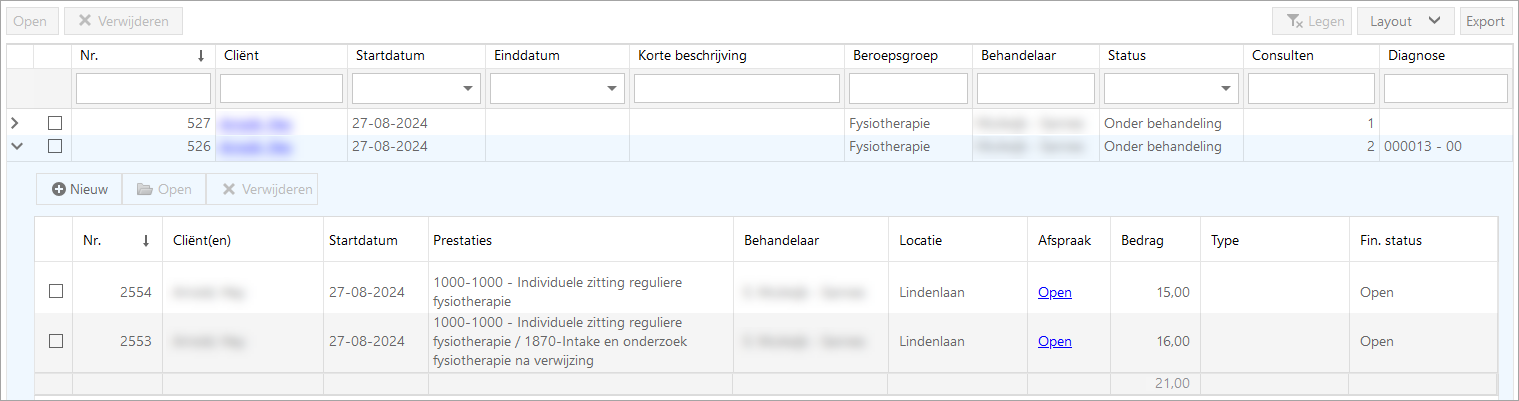Open the Status filter dropdown
This screenshot has height=401, width=1519.
[x=1226, y=89]
